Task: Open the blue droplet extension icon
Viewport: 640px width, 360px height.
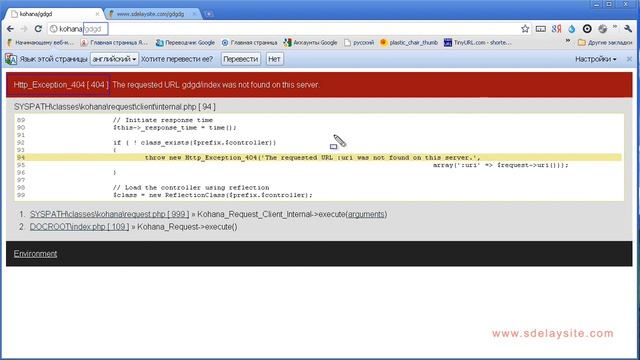Action: coord(571,29)
